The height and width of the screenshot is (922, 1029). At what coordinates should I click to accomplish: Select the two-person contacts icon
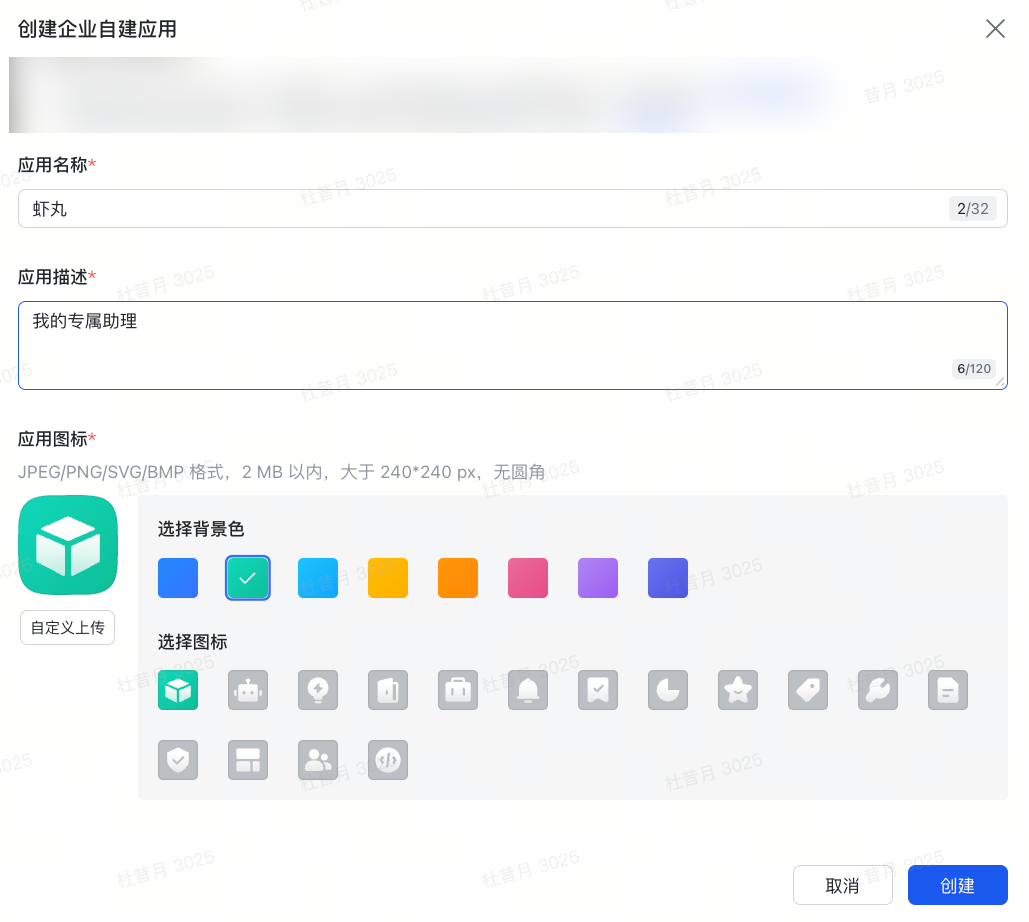[318, 760]
